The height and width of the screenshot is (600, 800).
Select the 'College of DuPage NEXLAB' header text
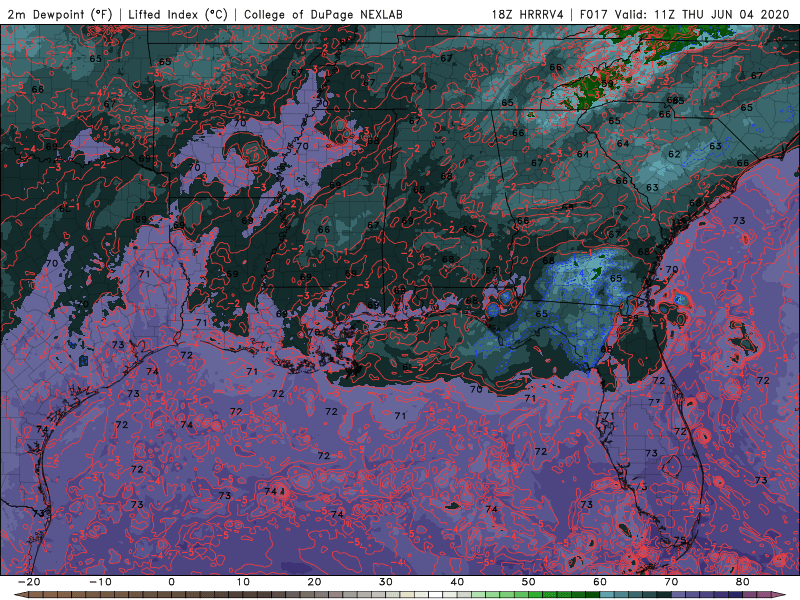click(x=323, y=14)
